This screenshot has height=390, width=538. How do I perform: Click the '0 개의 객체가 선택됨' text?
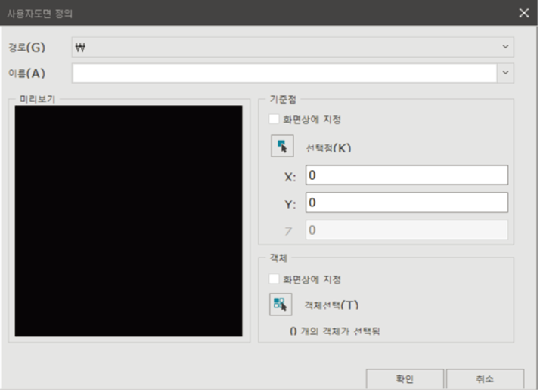point(335,331)
